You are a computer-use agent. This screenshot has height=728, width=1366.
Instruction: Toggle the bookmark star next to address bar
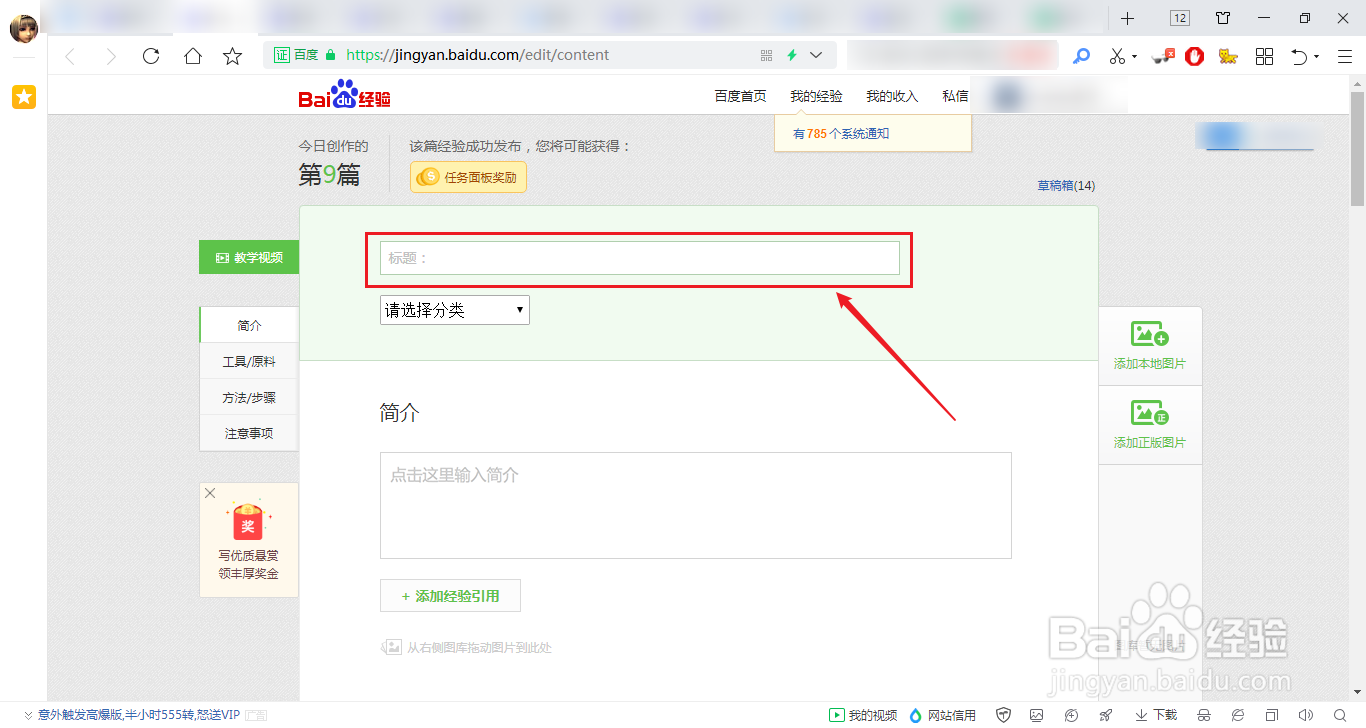[232, 56]
